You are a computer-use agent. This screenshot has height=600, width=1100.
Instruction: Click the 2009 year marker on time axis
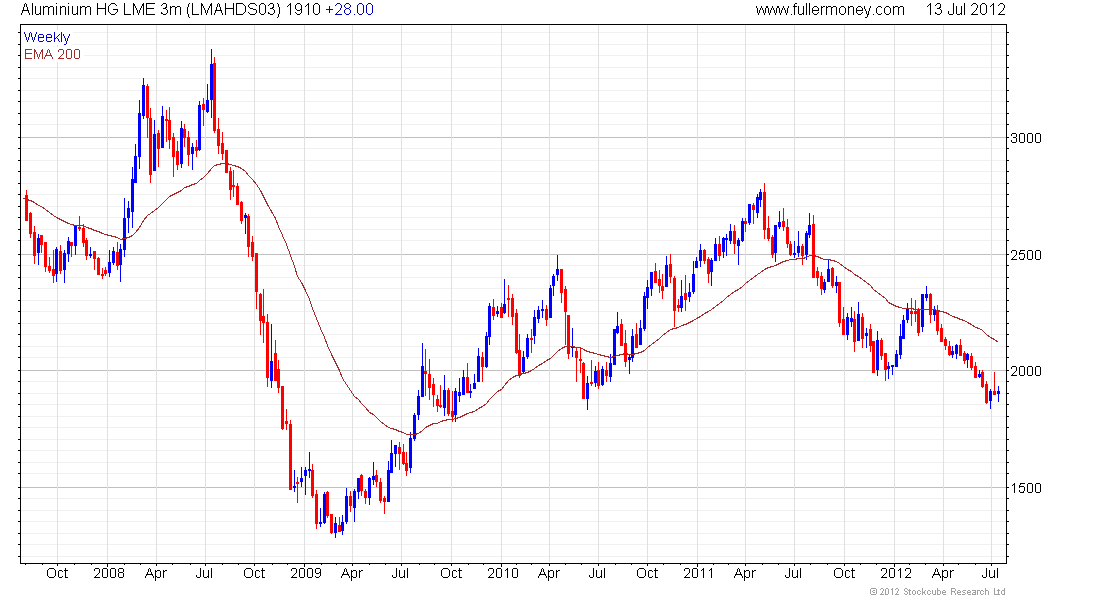click(306, 573)
